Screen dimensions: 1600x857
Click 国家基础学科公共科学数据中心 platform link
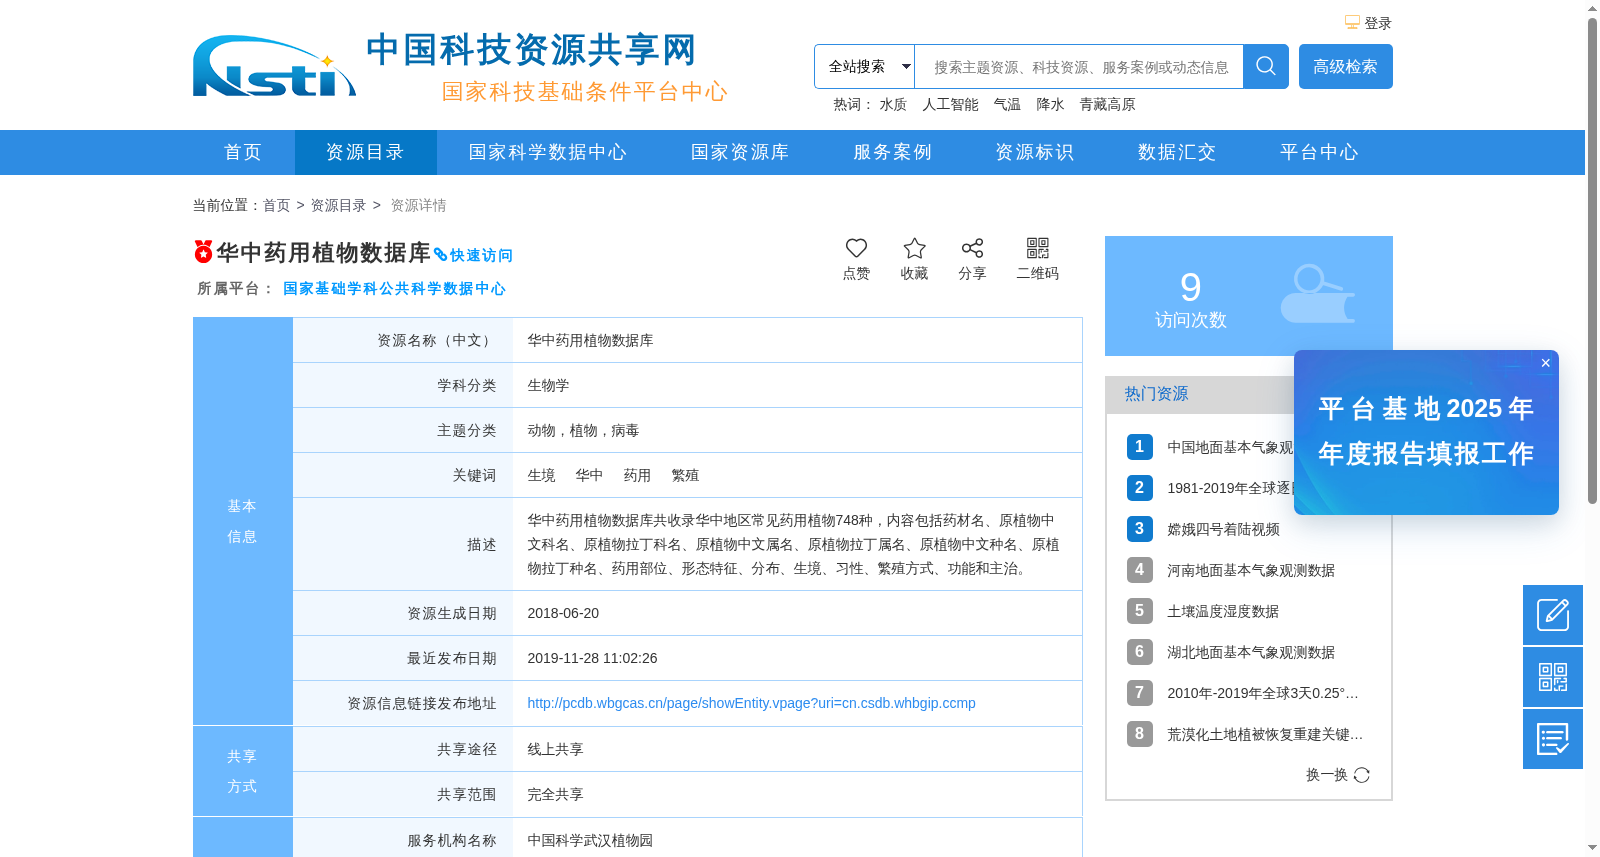point(394,288)
